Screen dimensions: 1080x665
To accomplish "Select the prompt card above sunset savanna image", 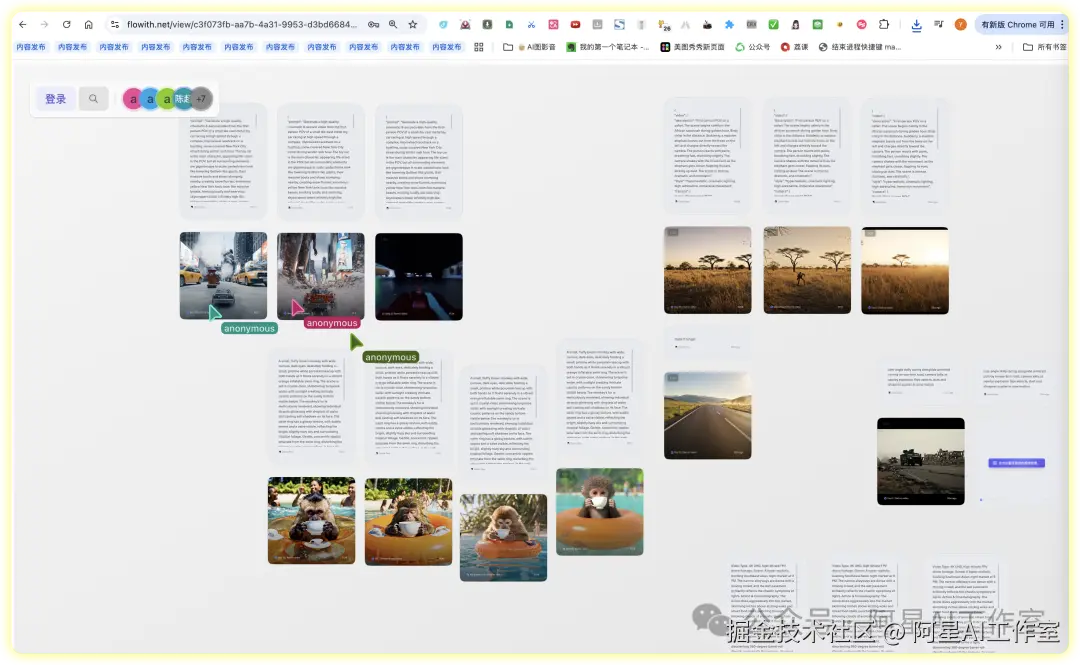I will [x=905, y=156].
